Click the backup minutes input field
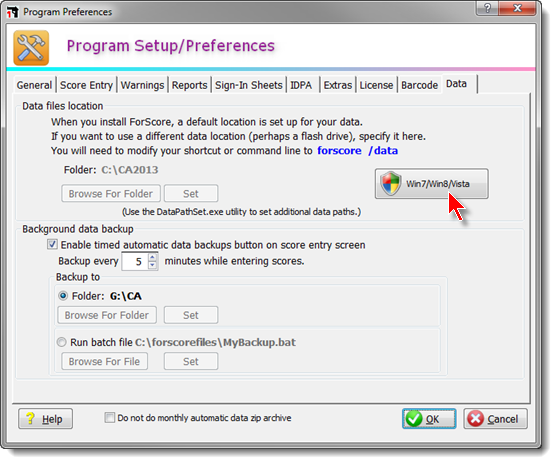Screen dimensions: 557x464 click(x=135, y=261)
